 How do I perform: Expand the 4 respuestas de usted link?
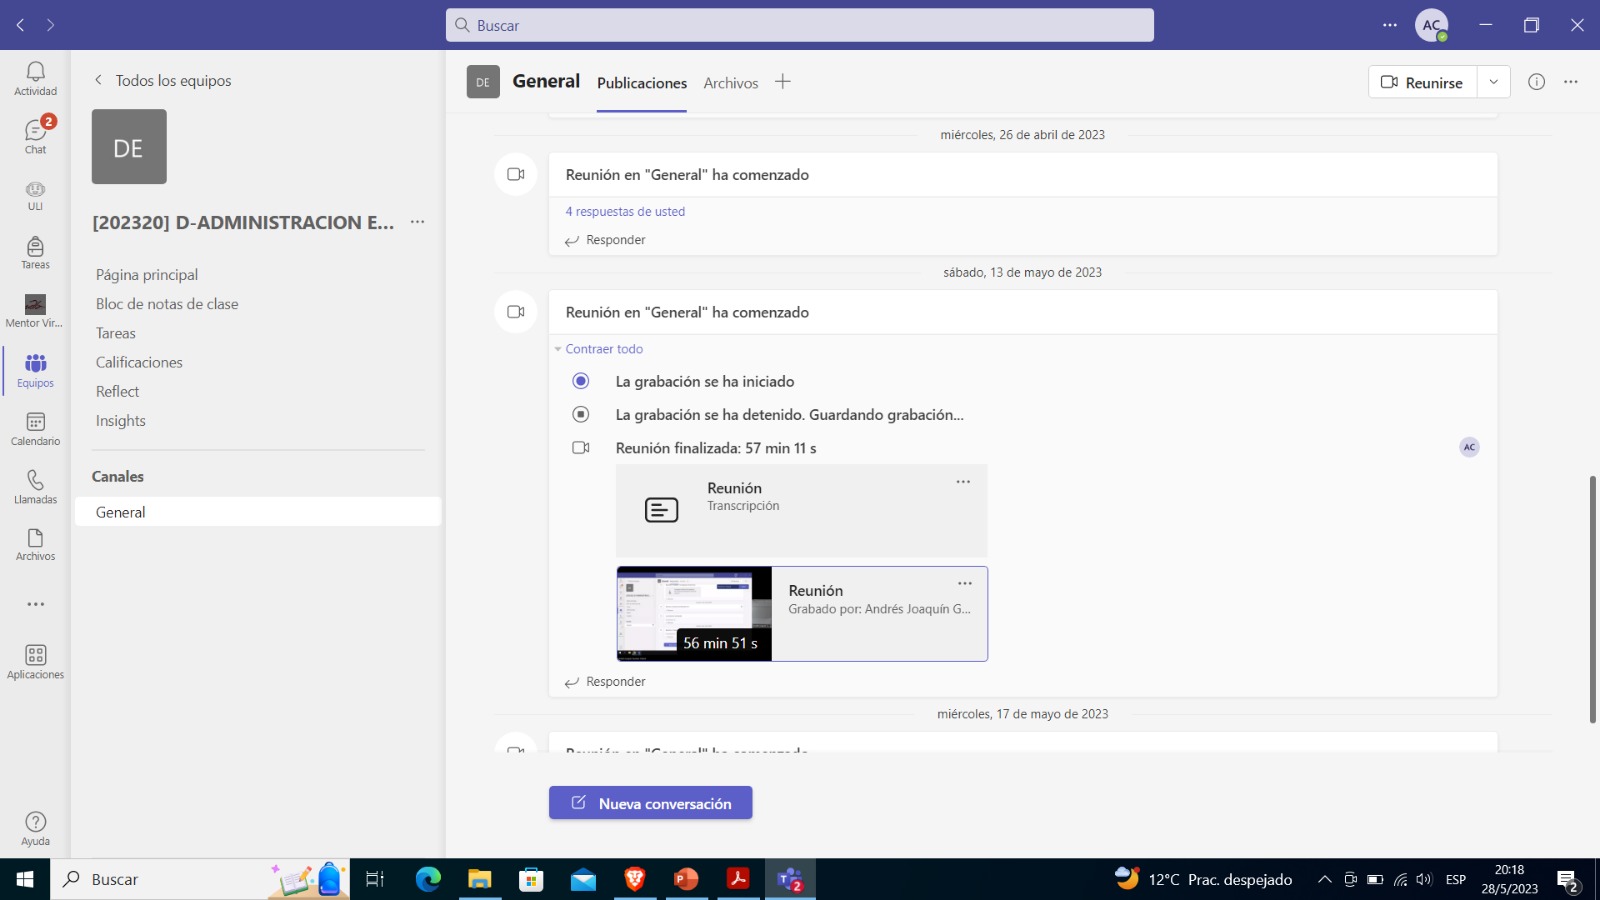(x=625, y=212)
